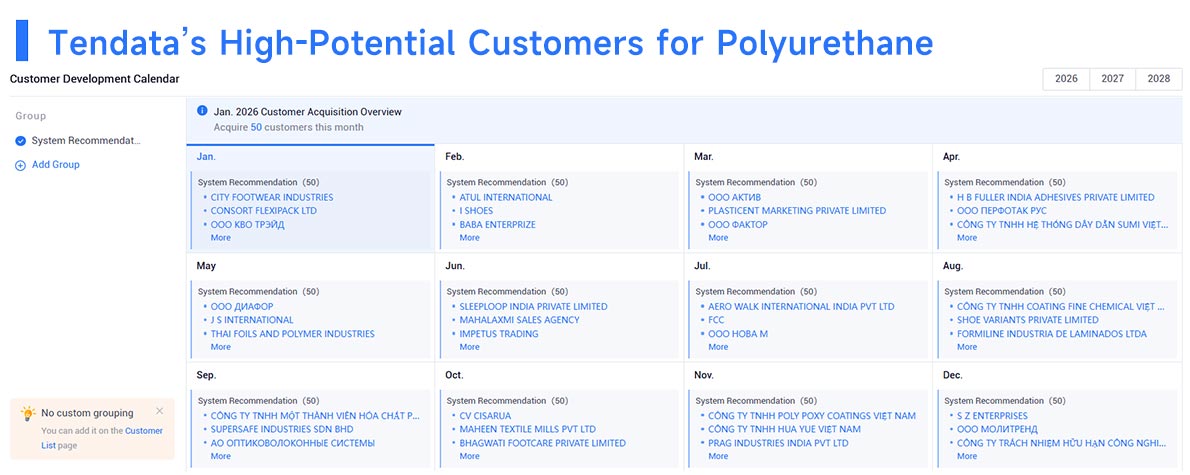
Task: Expand More under January recommendations
Action: click(x=221, y=238)
